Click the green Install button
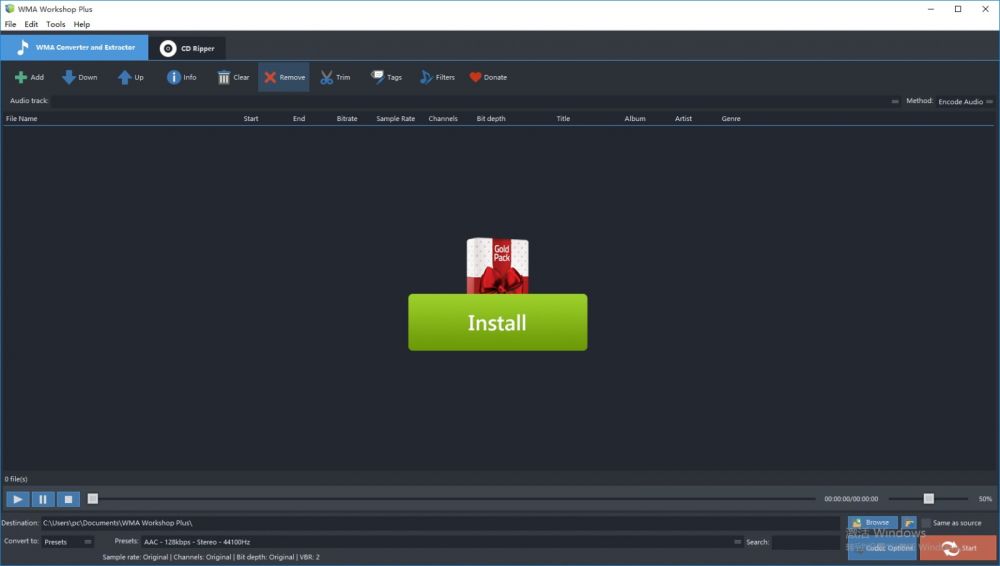1000x566 pixels. pos(497,322)
